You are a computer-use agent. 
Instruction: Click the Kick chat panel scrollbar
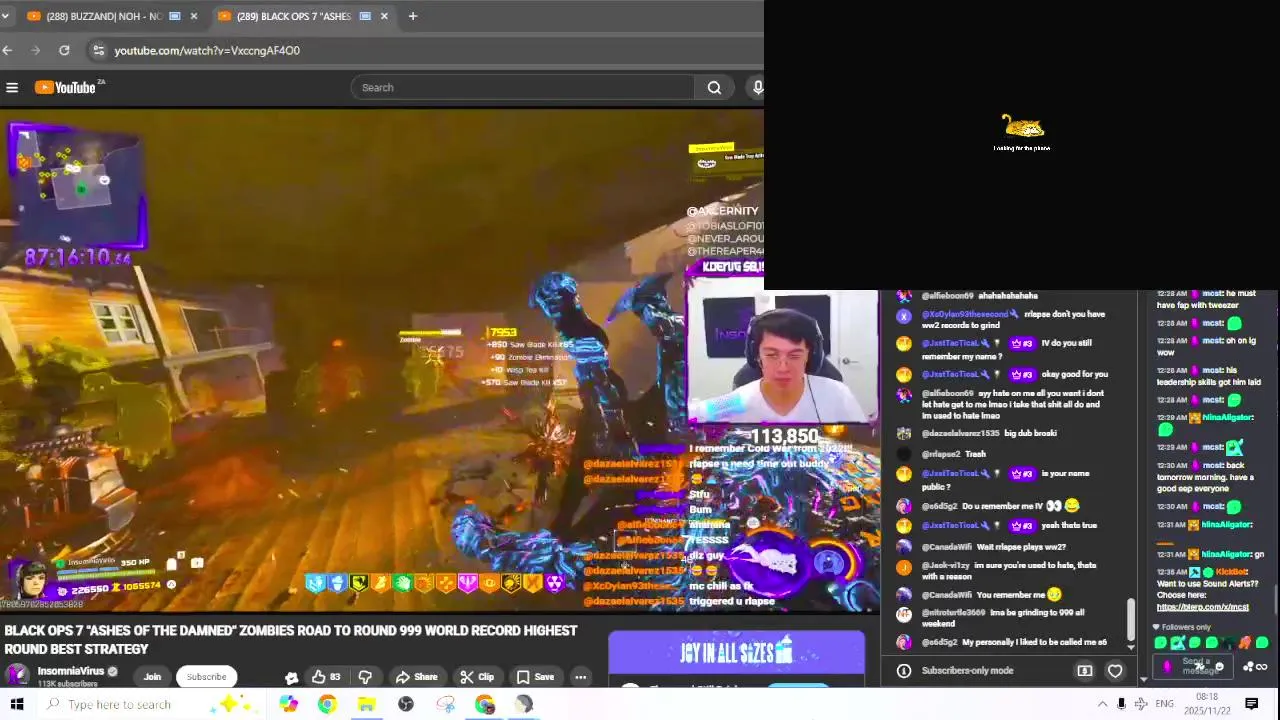pyautogui.click(x=1275, y=600)
